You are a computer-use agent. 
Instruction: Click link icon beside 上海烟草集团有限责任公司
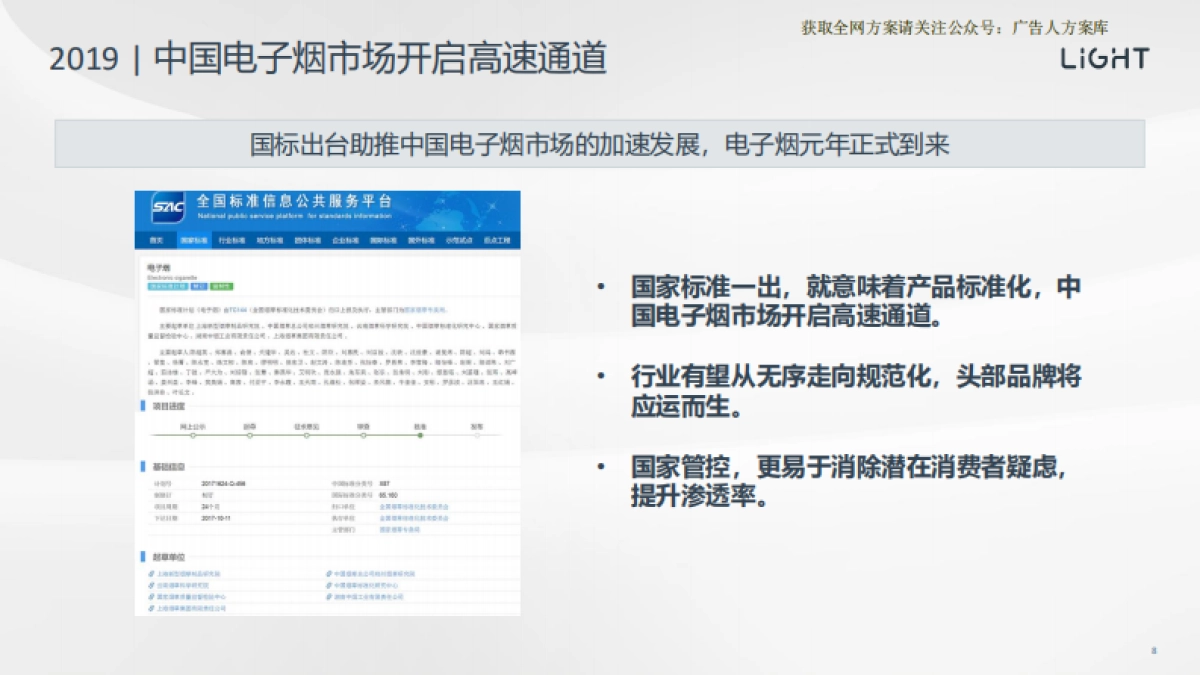pyautogui.click(x=150, y=607)
